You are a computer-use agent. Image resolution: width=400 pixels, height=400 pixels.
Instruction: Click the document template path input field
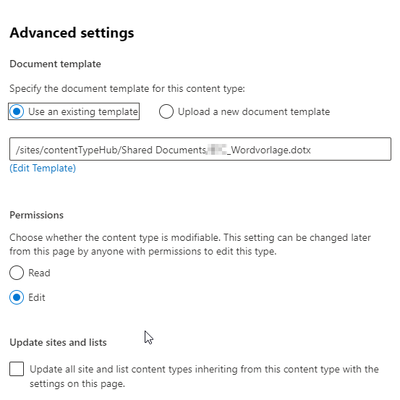click(x=200, y=149)
